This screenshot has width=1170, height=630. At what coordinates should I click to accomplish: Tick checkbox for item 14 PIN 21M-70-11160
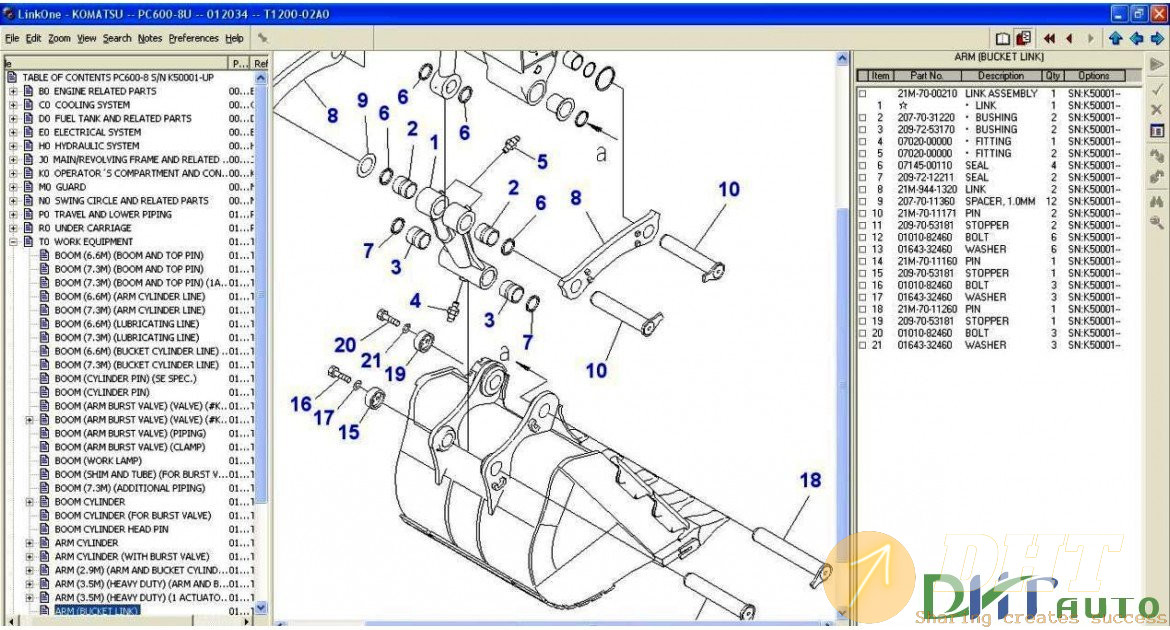tap(863, 262)
